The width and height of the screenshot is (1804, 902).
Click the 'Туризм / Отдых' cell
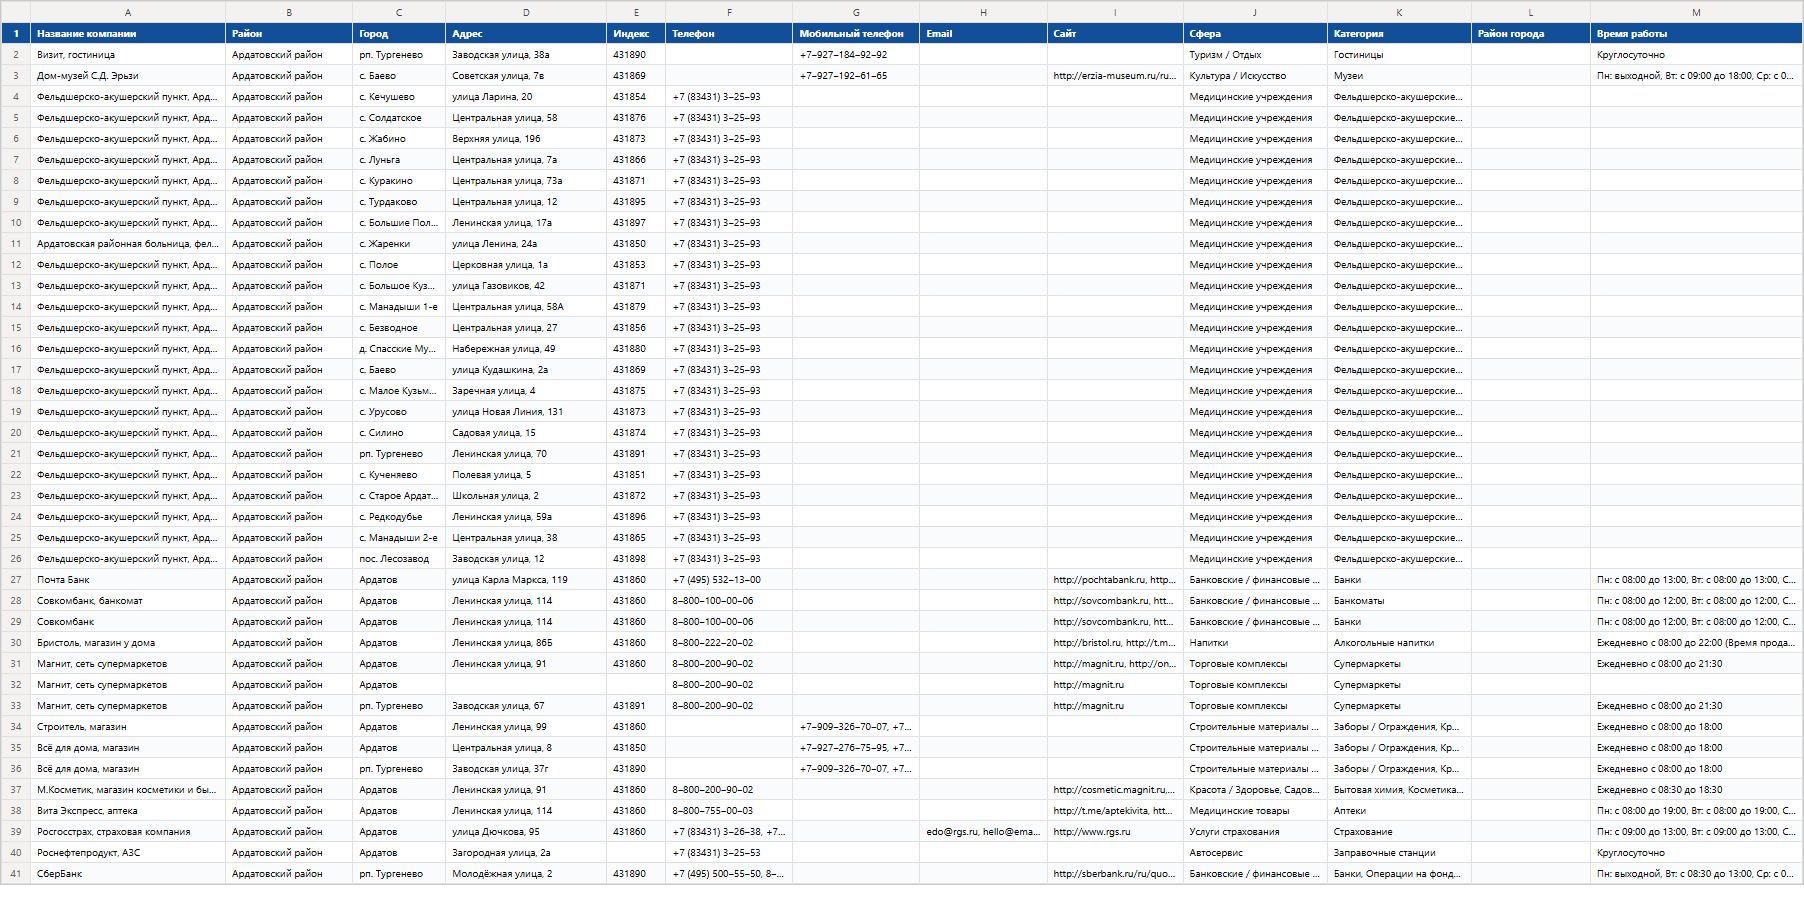(1255, 55)
